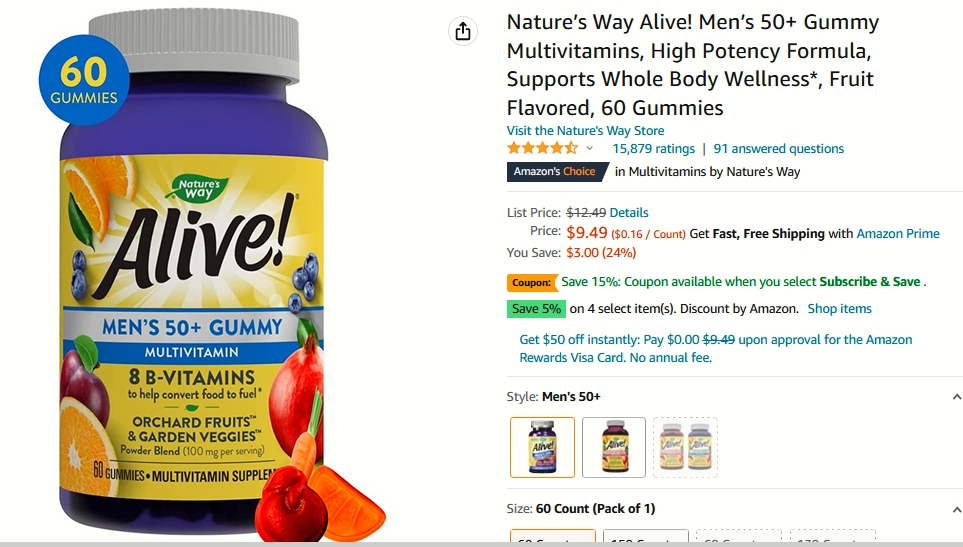Screen dimensions: 963x547
Task: Click Amazon Prime link
Action: click(898, 233)
